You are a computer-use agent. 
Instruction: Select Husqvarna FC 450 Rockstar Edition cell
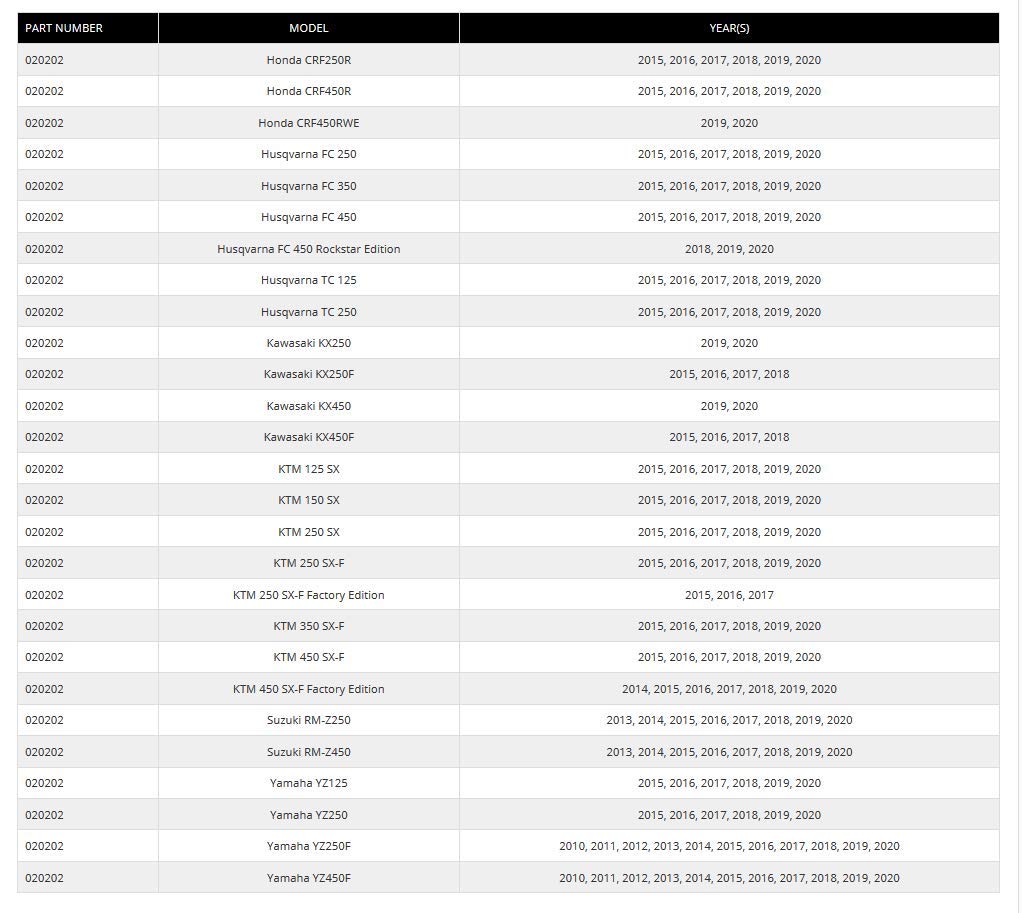pos(308,249)
